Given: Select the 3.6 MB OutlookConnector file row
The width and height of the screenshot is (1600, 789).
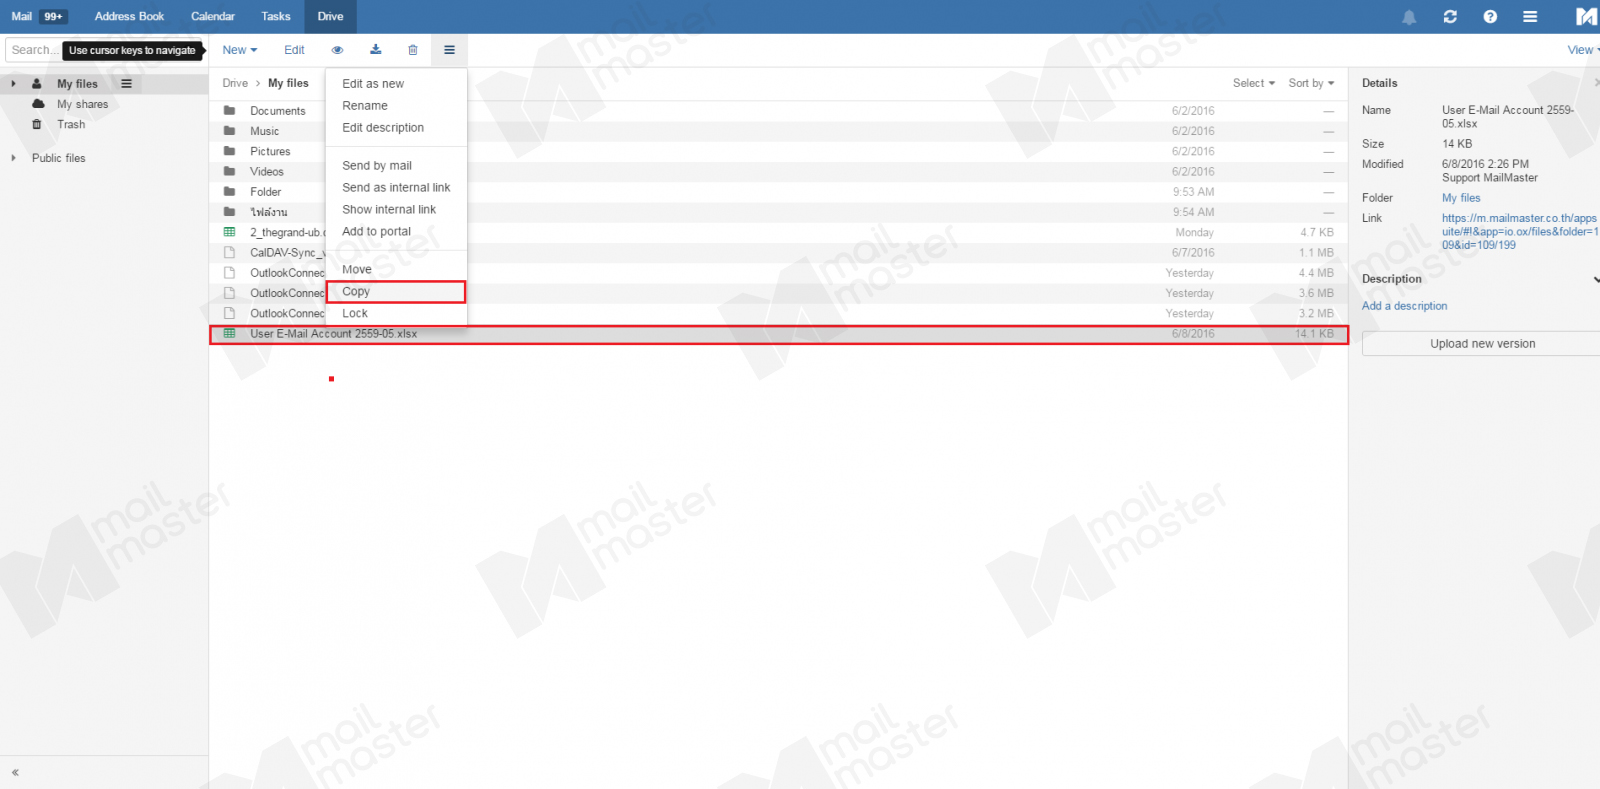Looking at the screenshot, I should coord(779,293).
